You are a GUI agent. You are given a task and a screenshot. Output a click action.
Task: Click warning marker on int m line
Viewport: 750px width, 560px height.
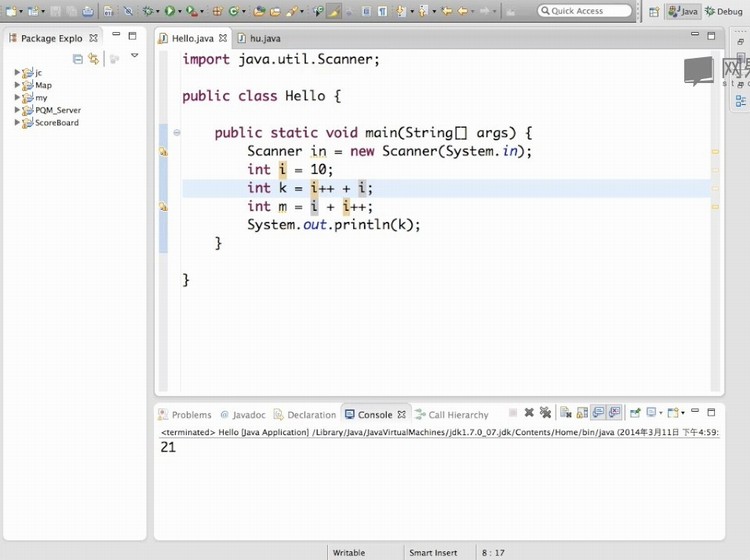pyautogui.click(x=164, y=207)
